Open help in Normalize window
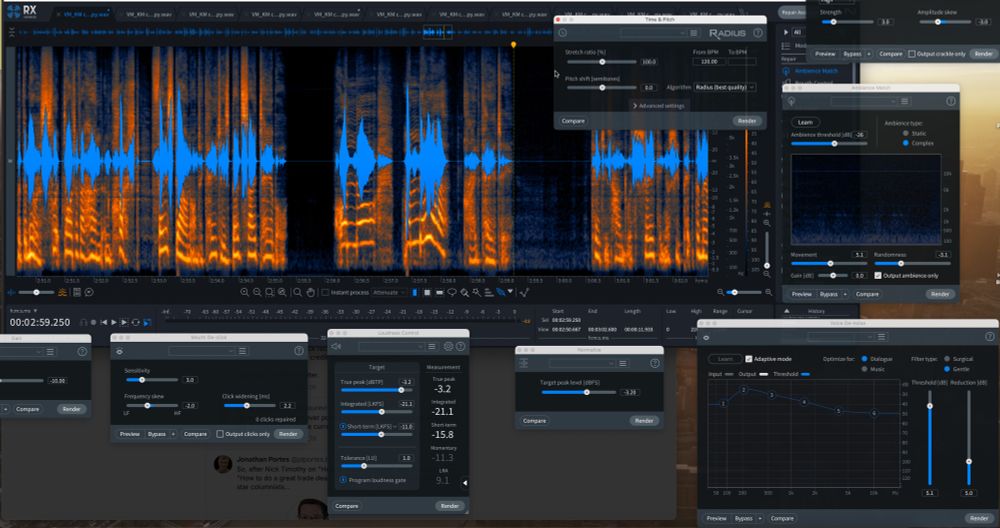The width and height of the screenshot is (1000, 528). tap(654, 363)
